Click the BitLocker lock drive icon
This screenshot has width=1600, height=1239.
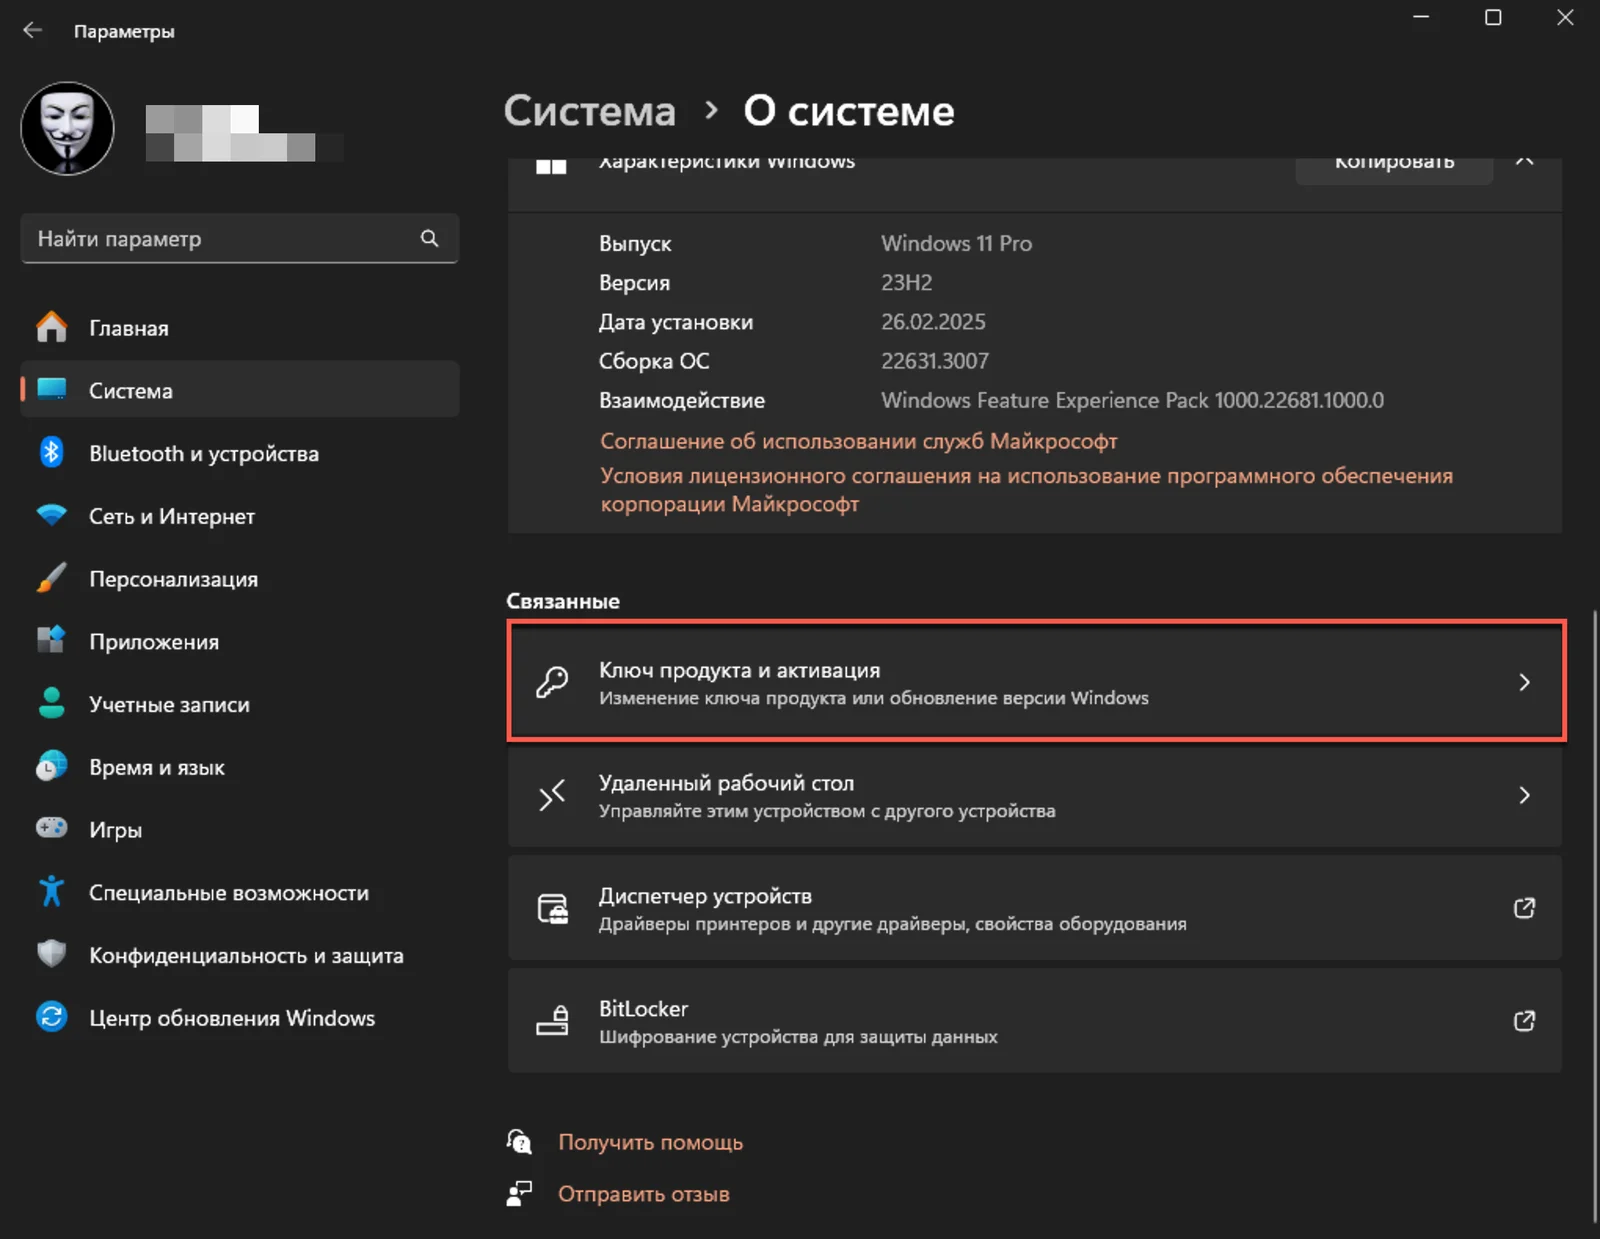point(552,1021)
